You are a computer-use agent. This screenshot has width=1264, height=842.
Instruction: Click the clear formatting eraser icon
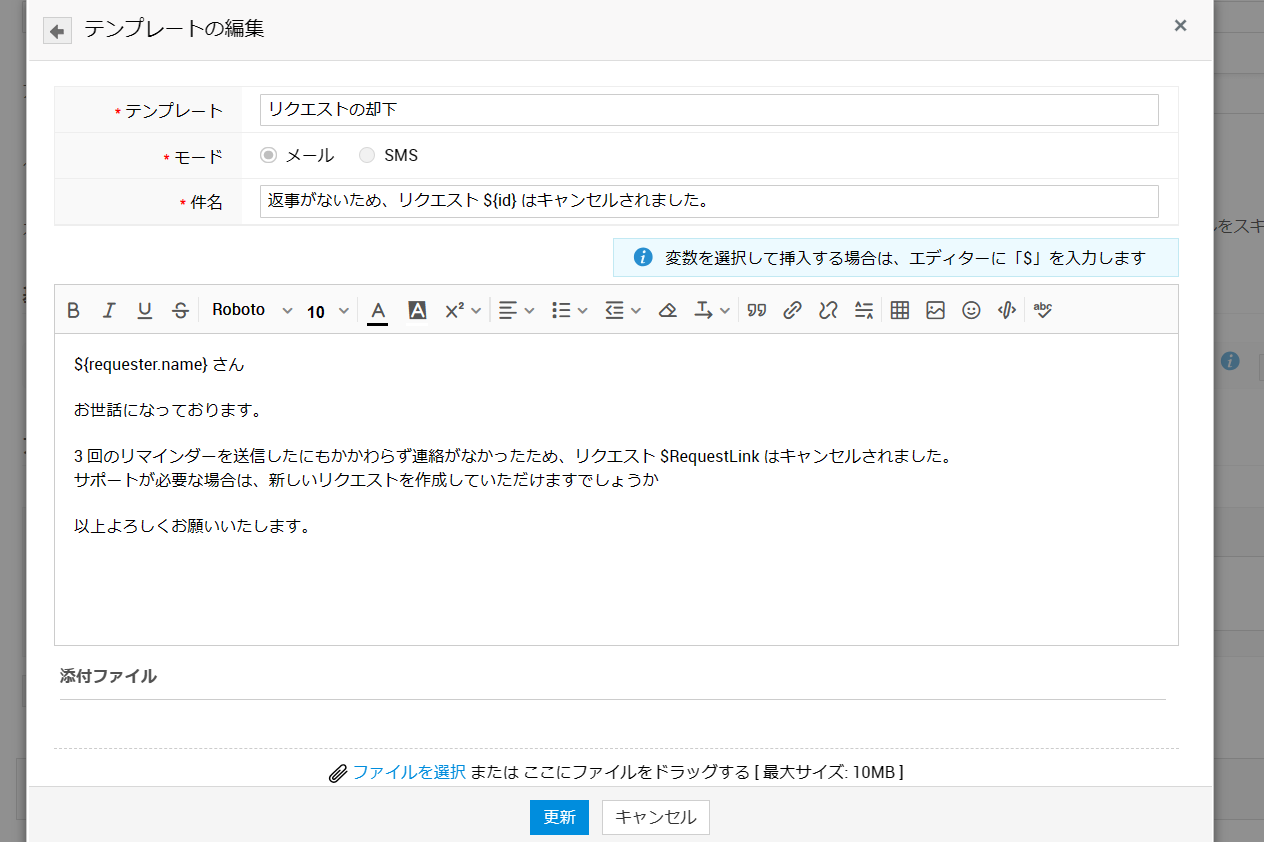[667, 310]
